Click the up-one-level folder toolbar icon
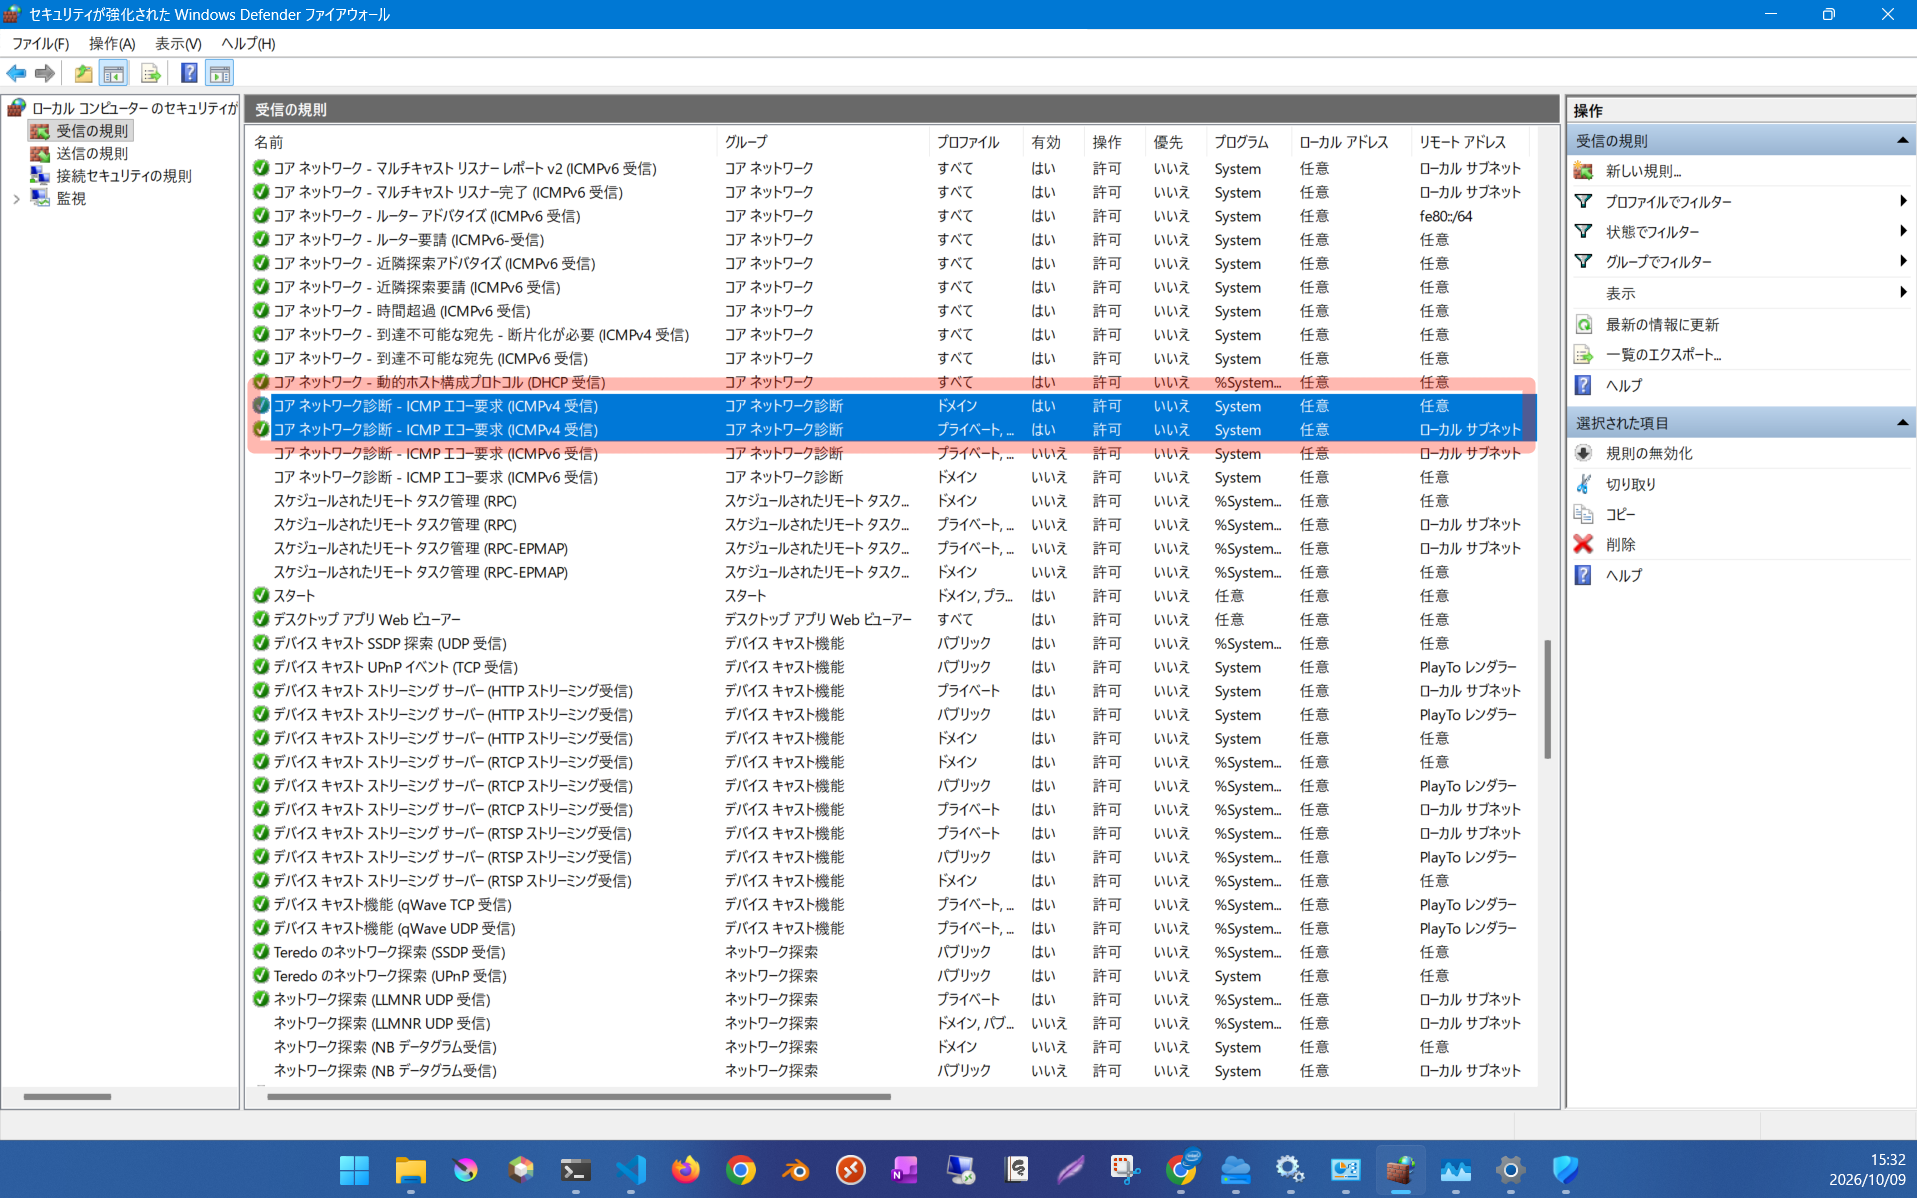 83,73
